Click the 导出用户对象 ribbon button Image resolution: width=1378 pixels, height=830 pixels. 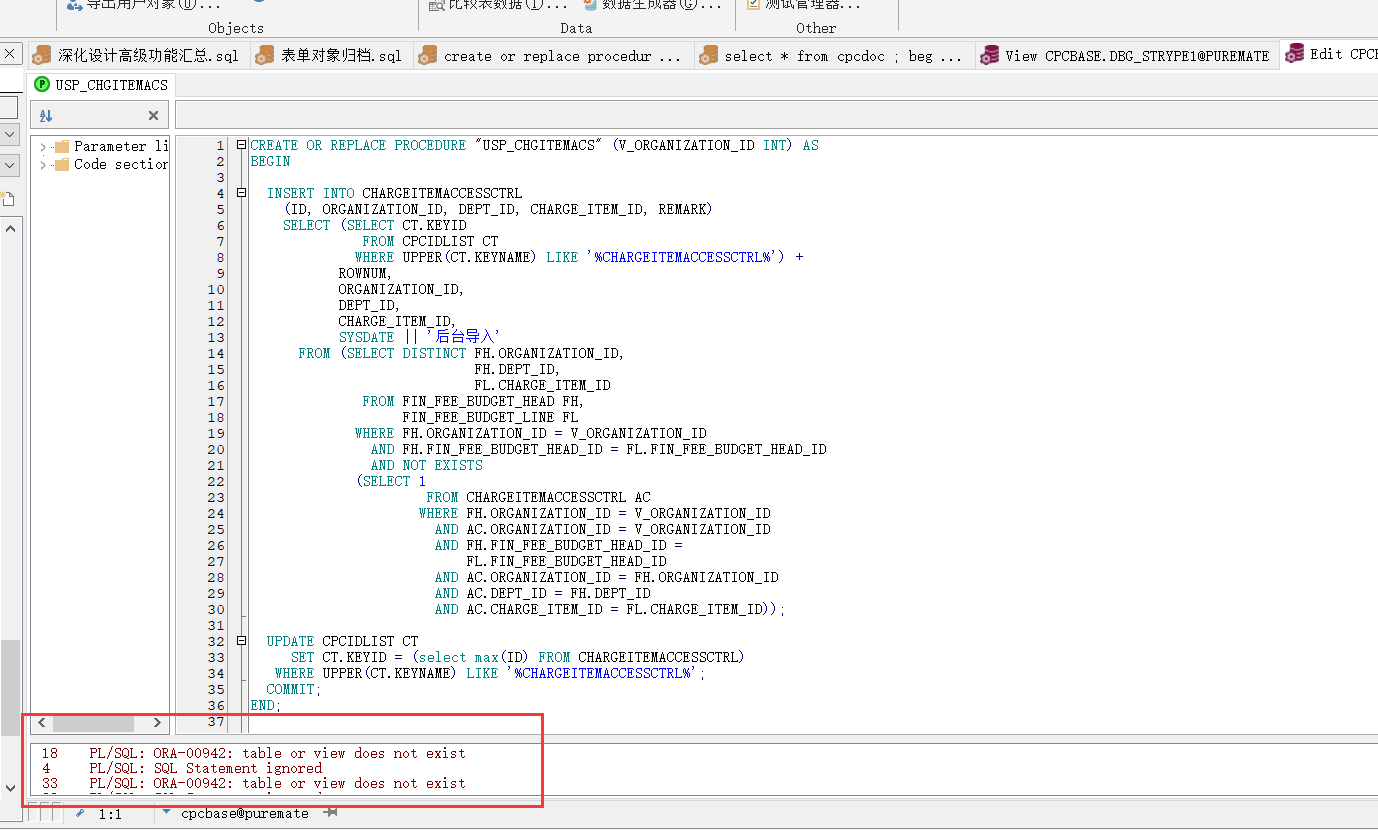point(144,5)
